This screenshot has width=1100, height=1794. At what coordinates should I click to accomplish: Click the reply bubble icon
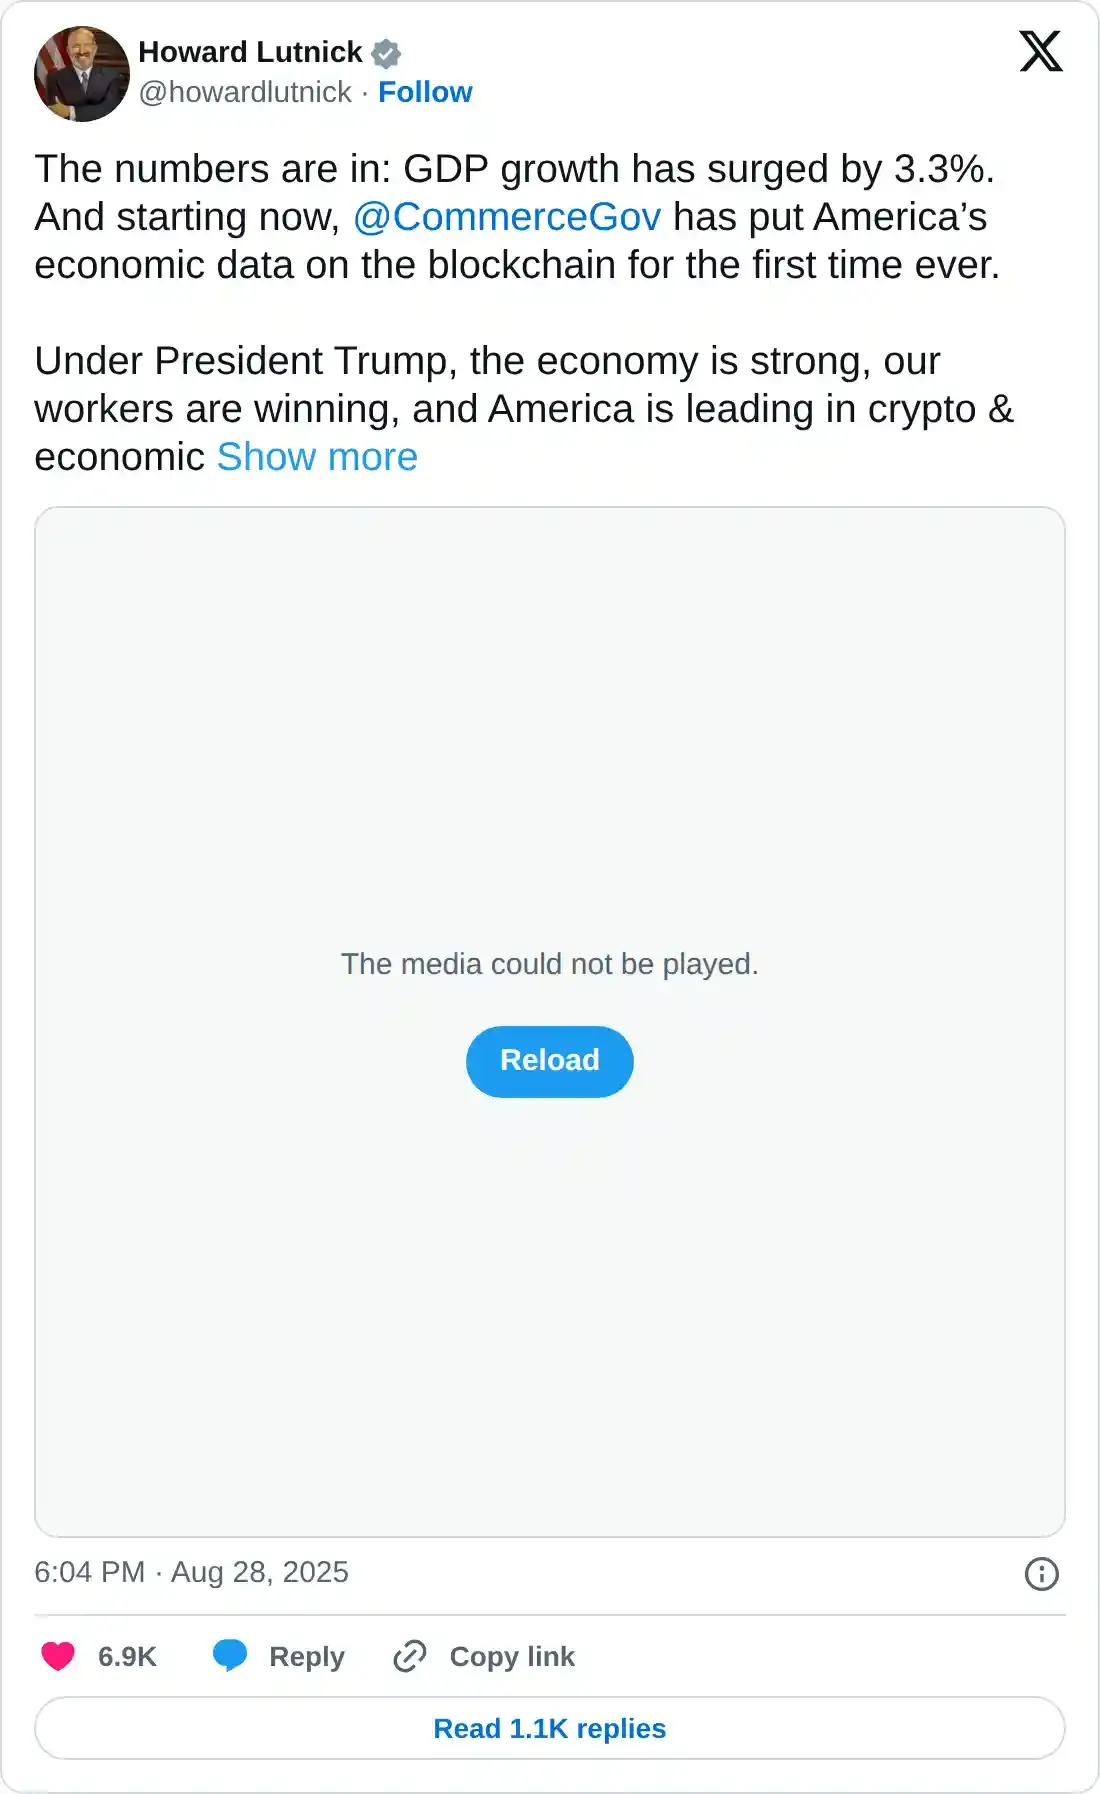click(x=230, y=1656)
